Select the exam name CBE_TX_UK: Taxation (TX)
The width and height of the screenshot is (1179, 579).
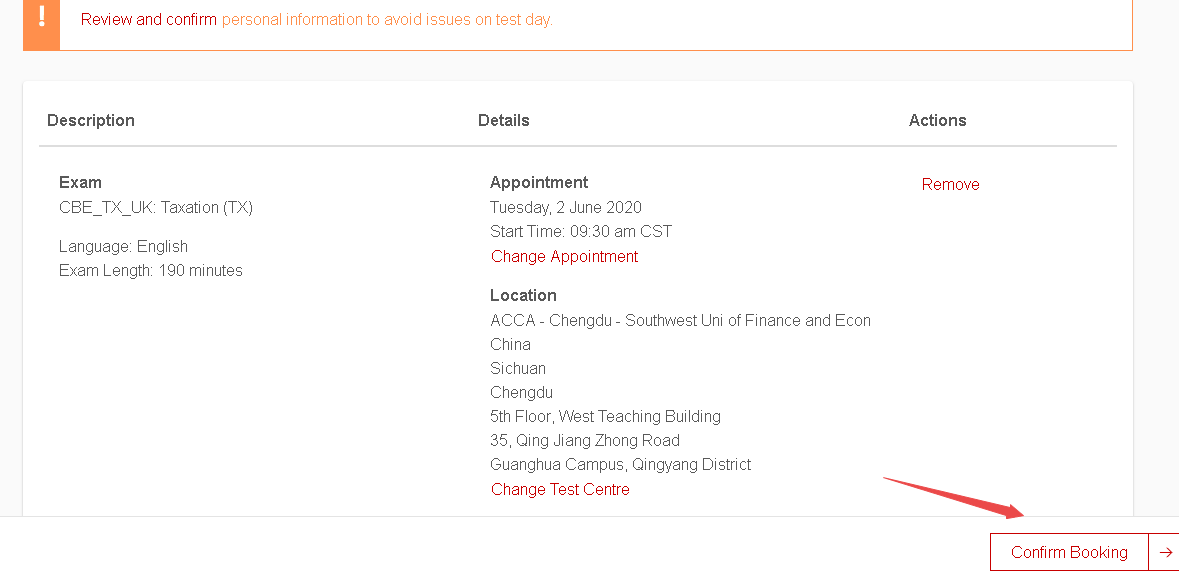click(156, 207)
